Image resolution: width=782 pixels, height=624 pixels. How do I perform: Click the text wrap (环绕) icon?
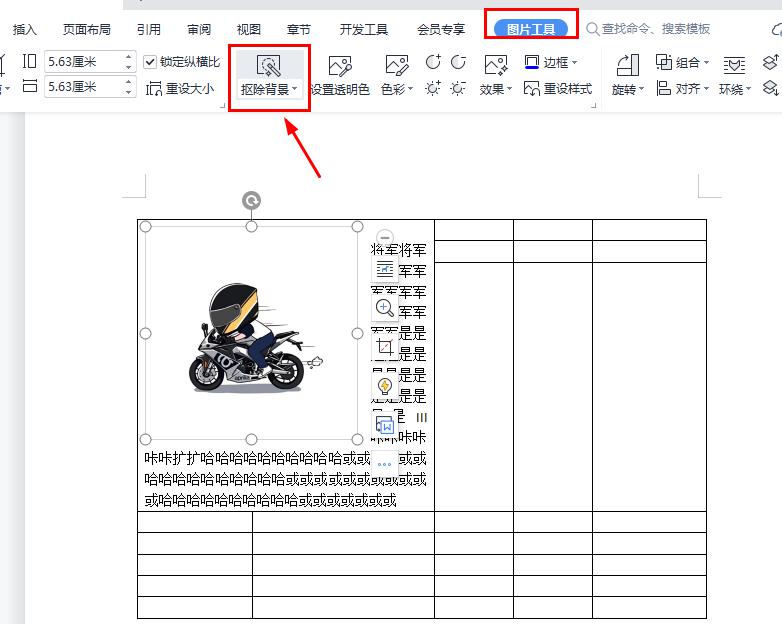tap(735, 65)
